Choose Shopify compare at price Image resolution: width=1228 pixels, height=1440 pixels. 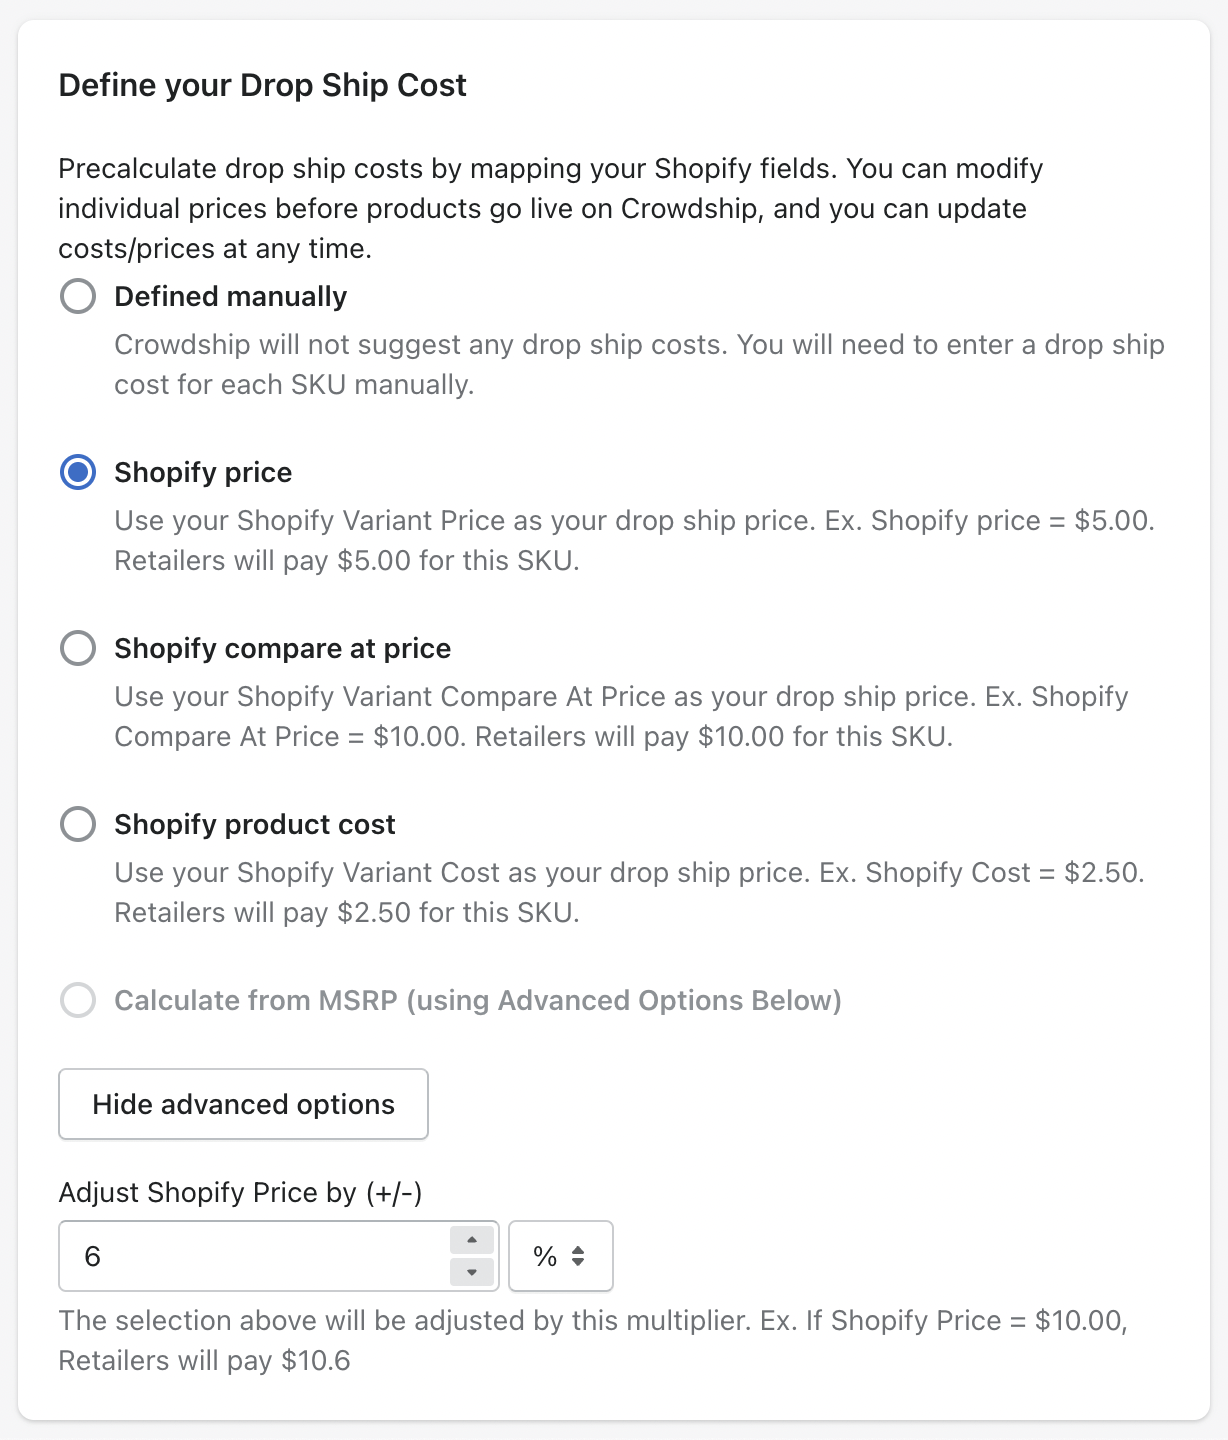coord(78,648)
